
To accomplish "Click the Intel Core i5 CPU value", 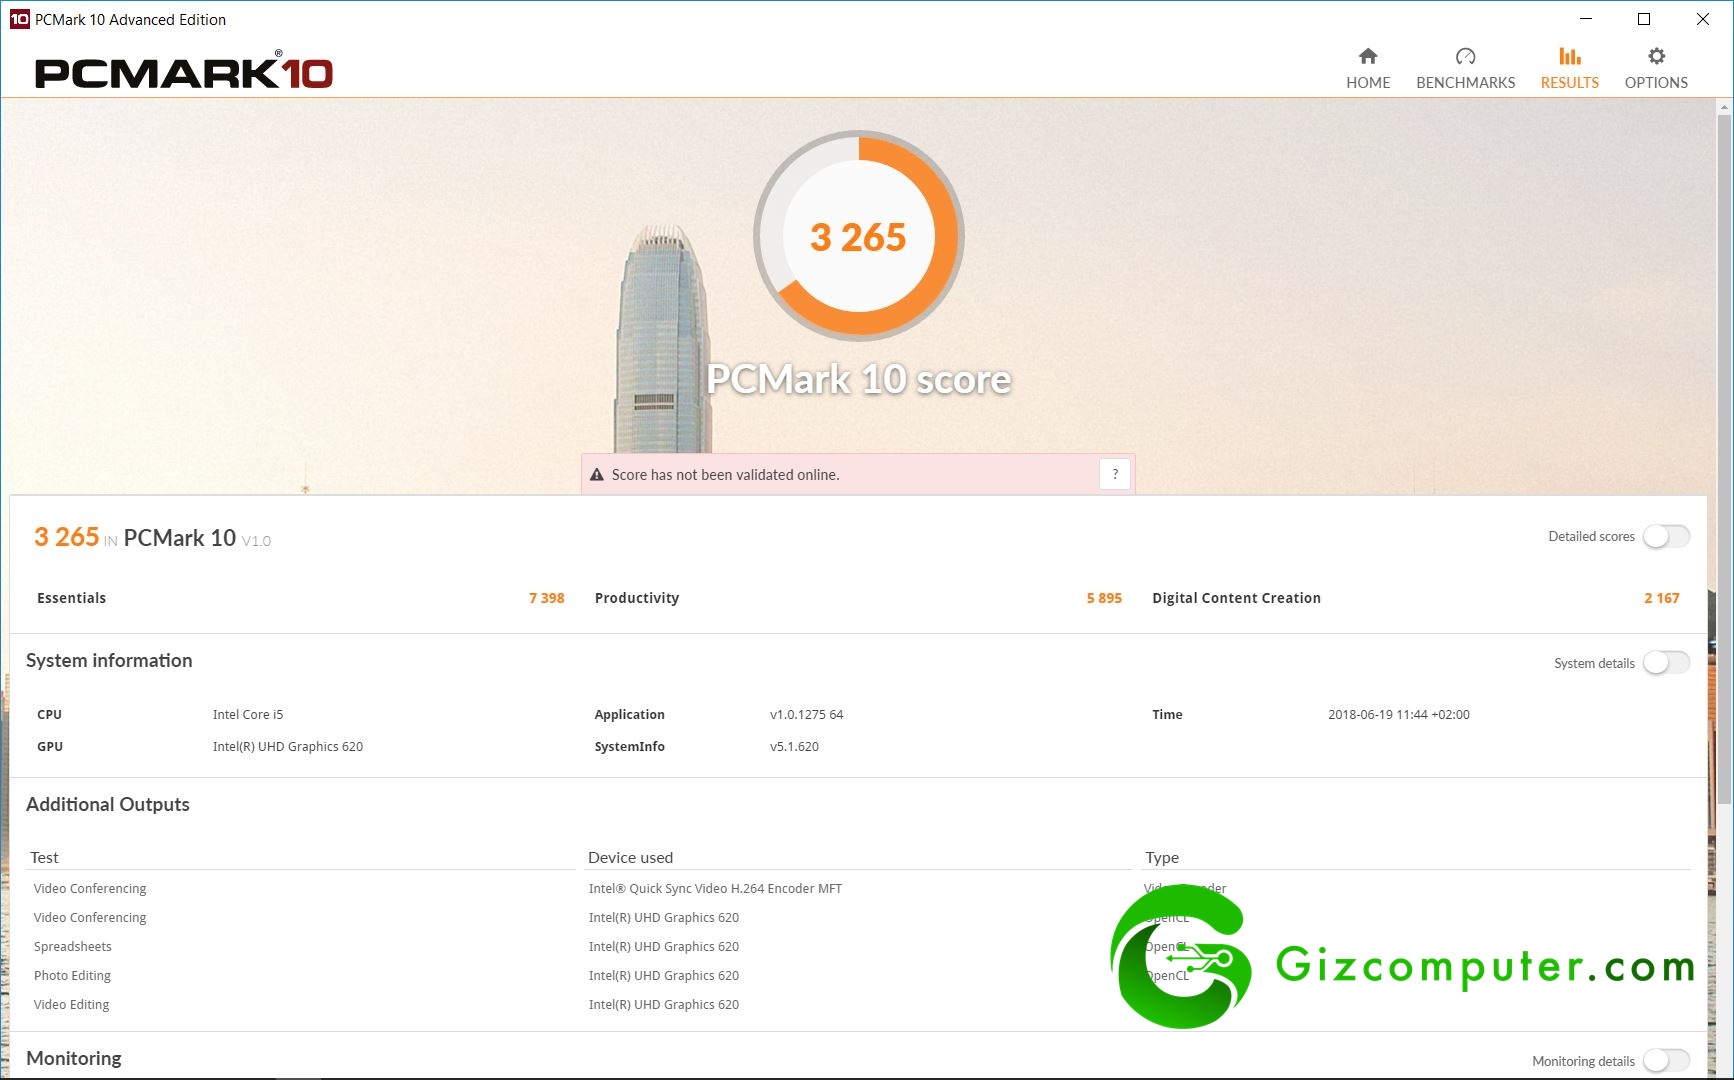I will click(248, 714).
